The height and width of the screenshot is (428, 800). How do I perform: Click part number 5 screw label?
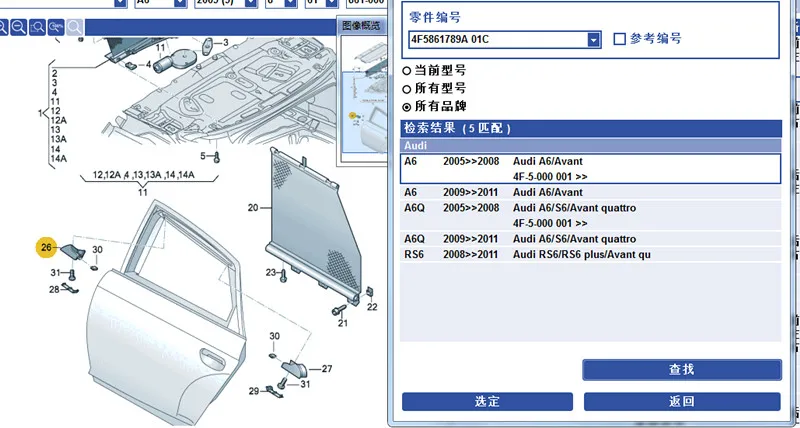pos(203,156)
